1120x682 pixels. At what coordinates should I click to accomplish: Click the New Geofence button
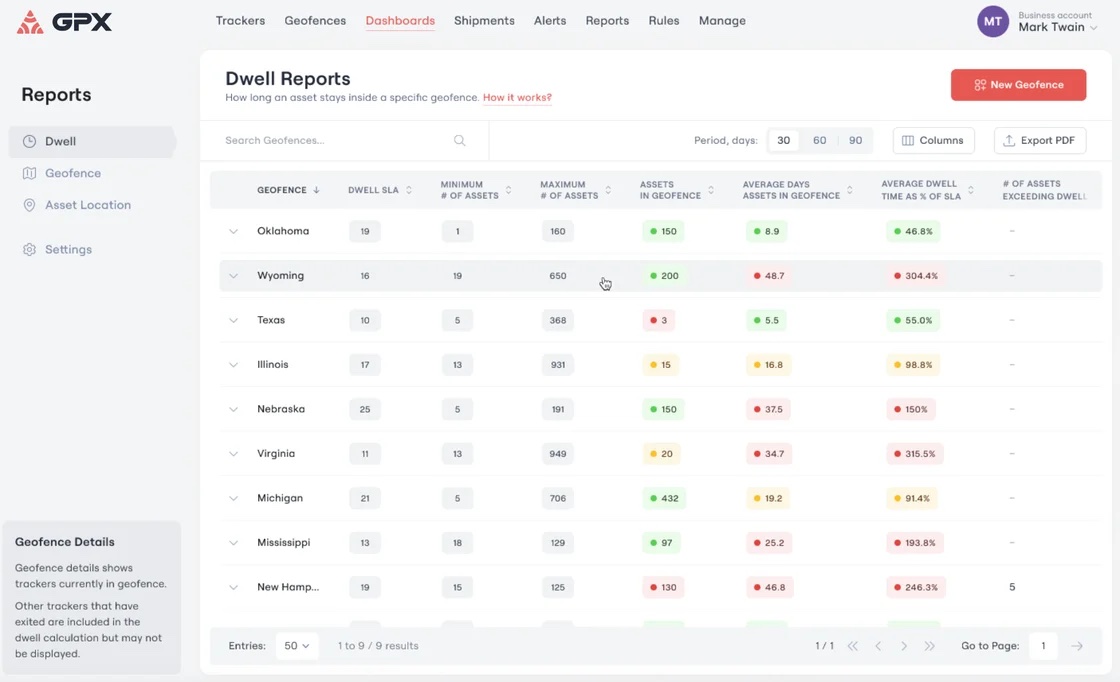pyautogui.click(x=1018, y=85)
